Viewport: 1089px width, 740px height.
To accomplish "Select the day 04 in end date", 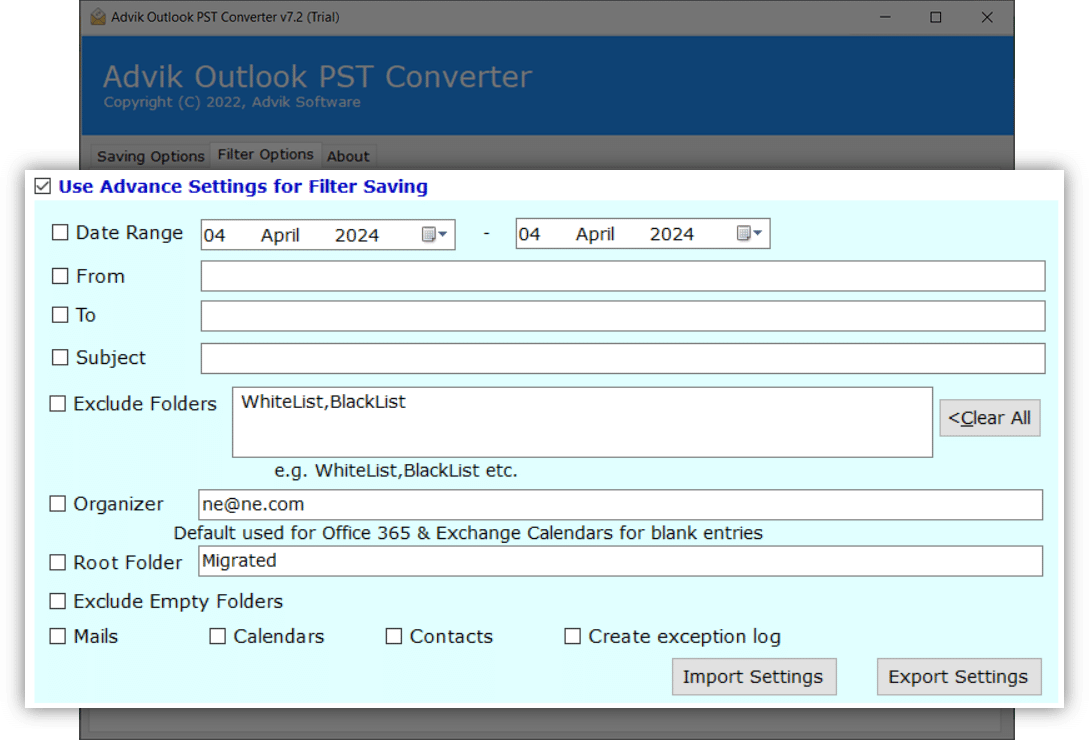I will [x=529, y=234].
